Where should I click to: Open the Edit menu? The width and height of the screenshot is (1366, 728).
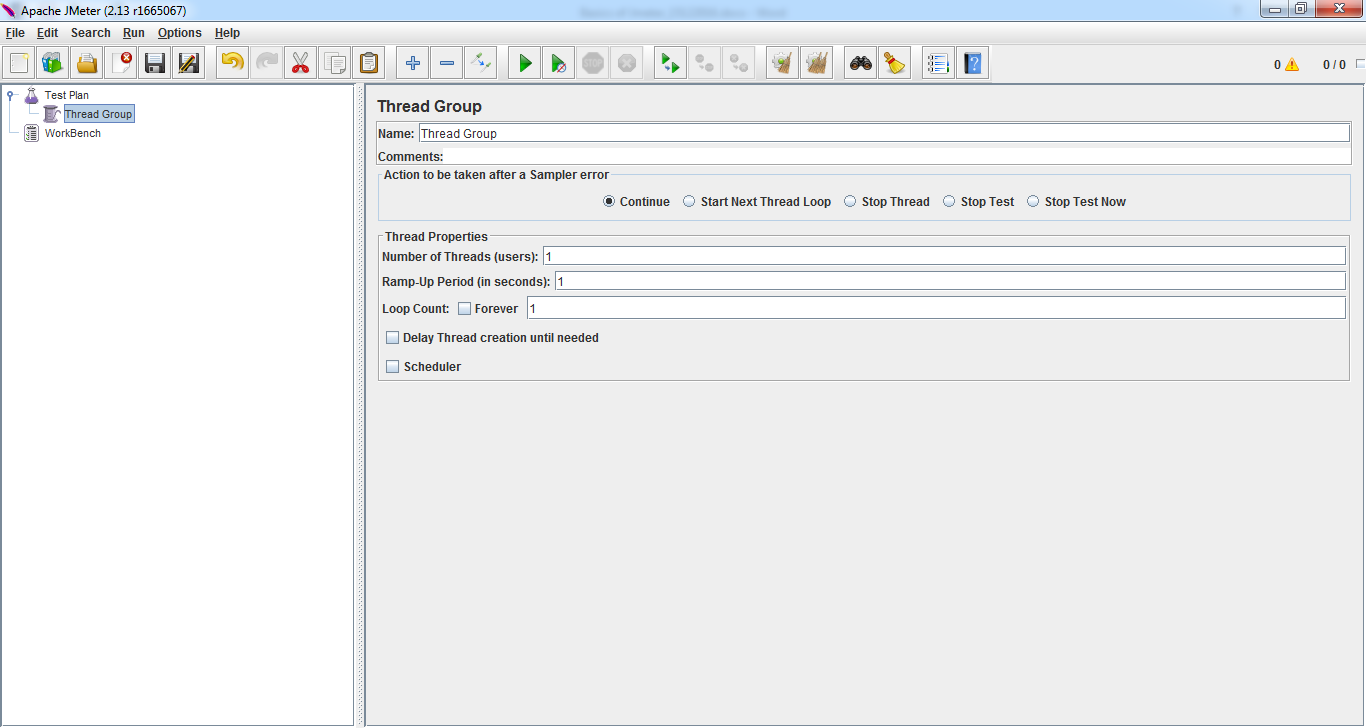(x=47, y=33)
